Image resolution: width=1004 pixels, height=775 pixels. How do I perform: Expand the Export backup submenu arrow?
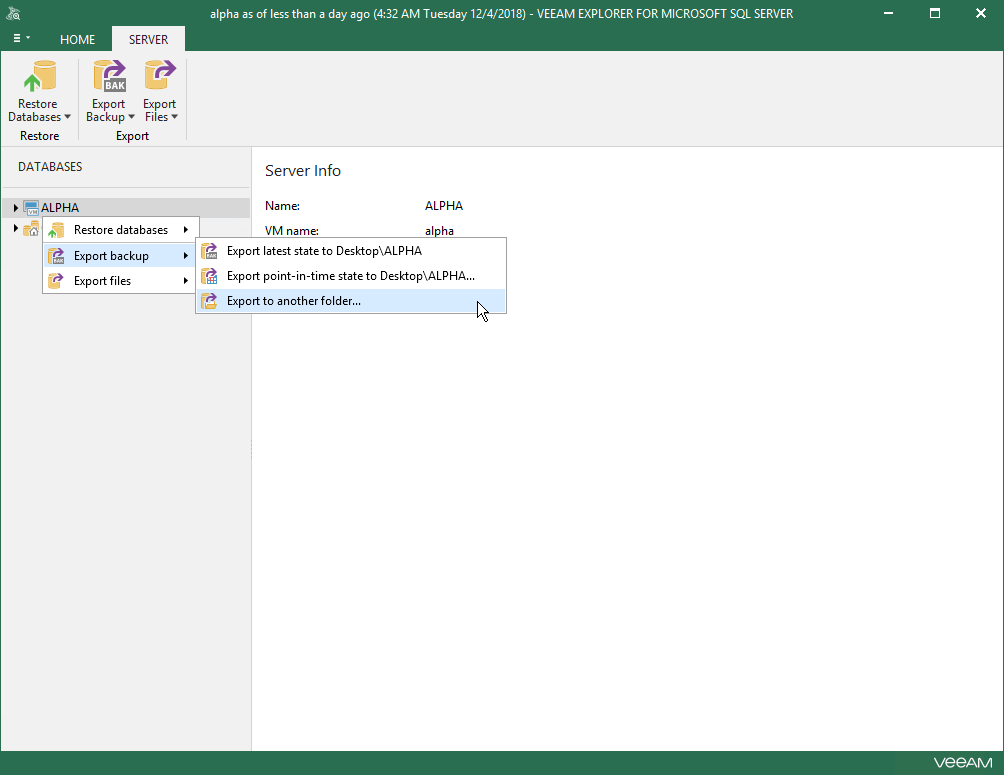pos(186,256)
